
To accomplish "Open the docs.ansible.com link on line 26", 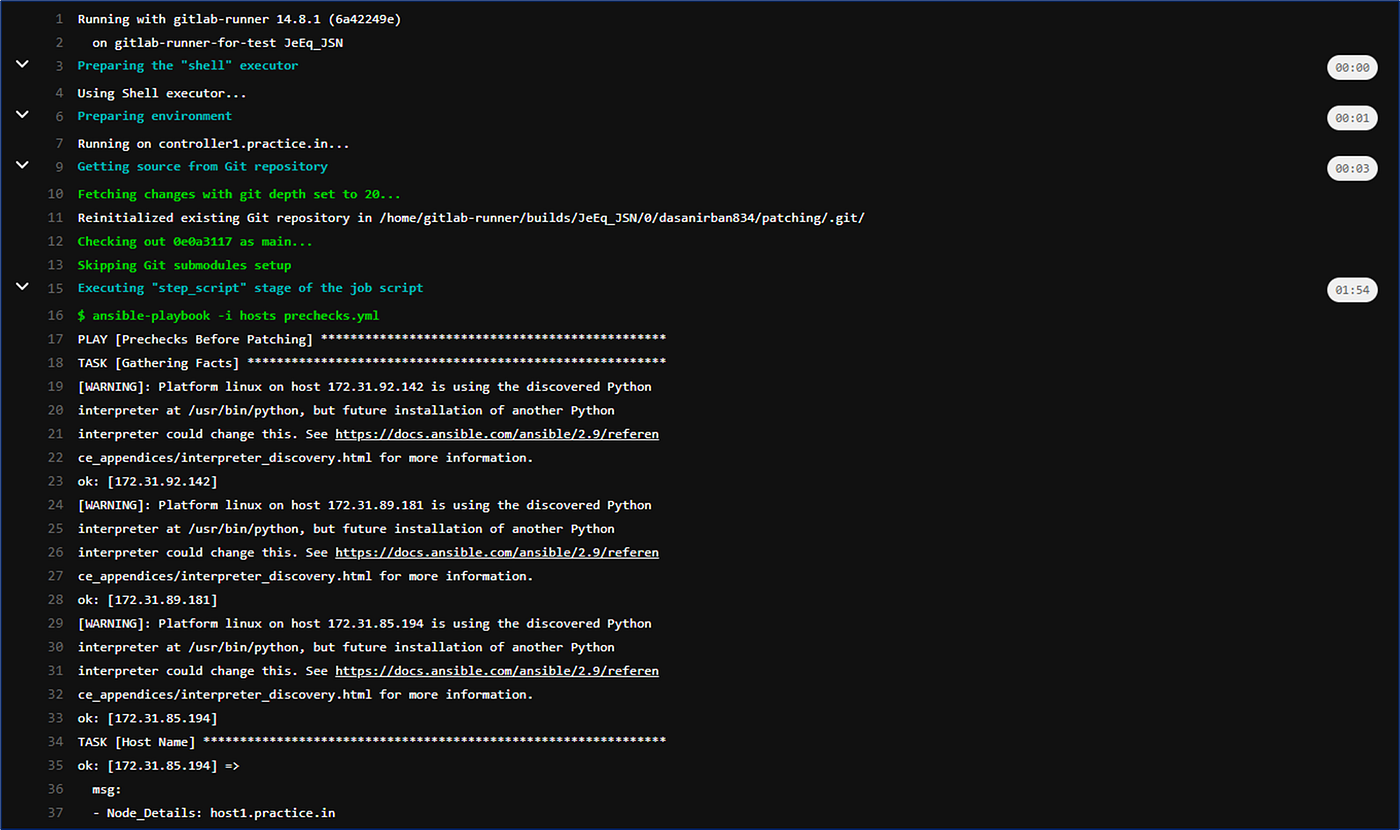I will (497, 552).
